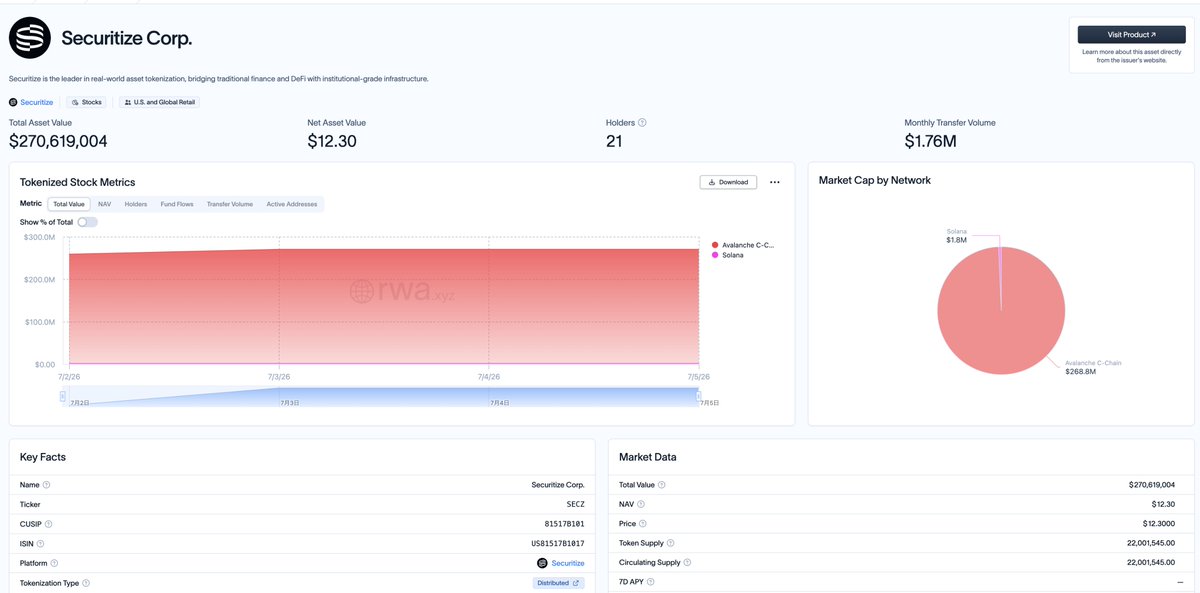Screen dimensions: 1200x593
Task: Open the Visit Product button
Action: (1131, 34)
